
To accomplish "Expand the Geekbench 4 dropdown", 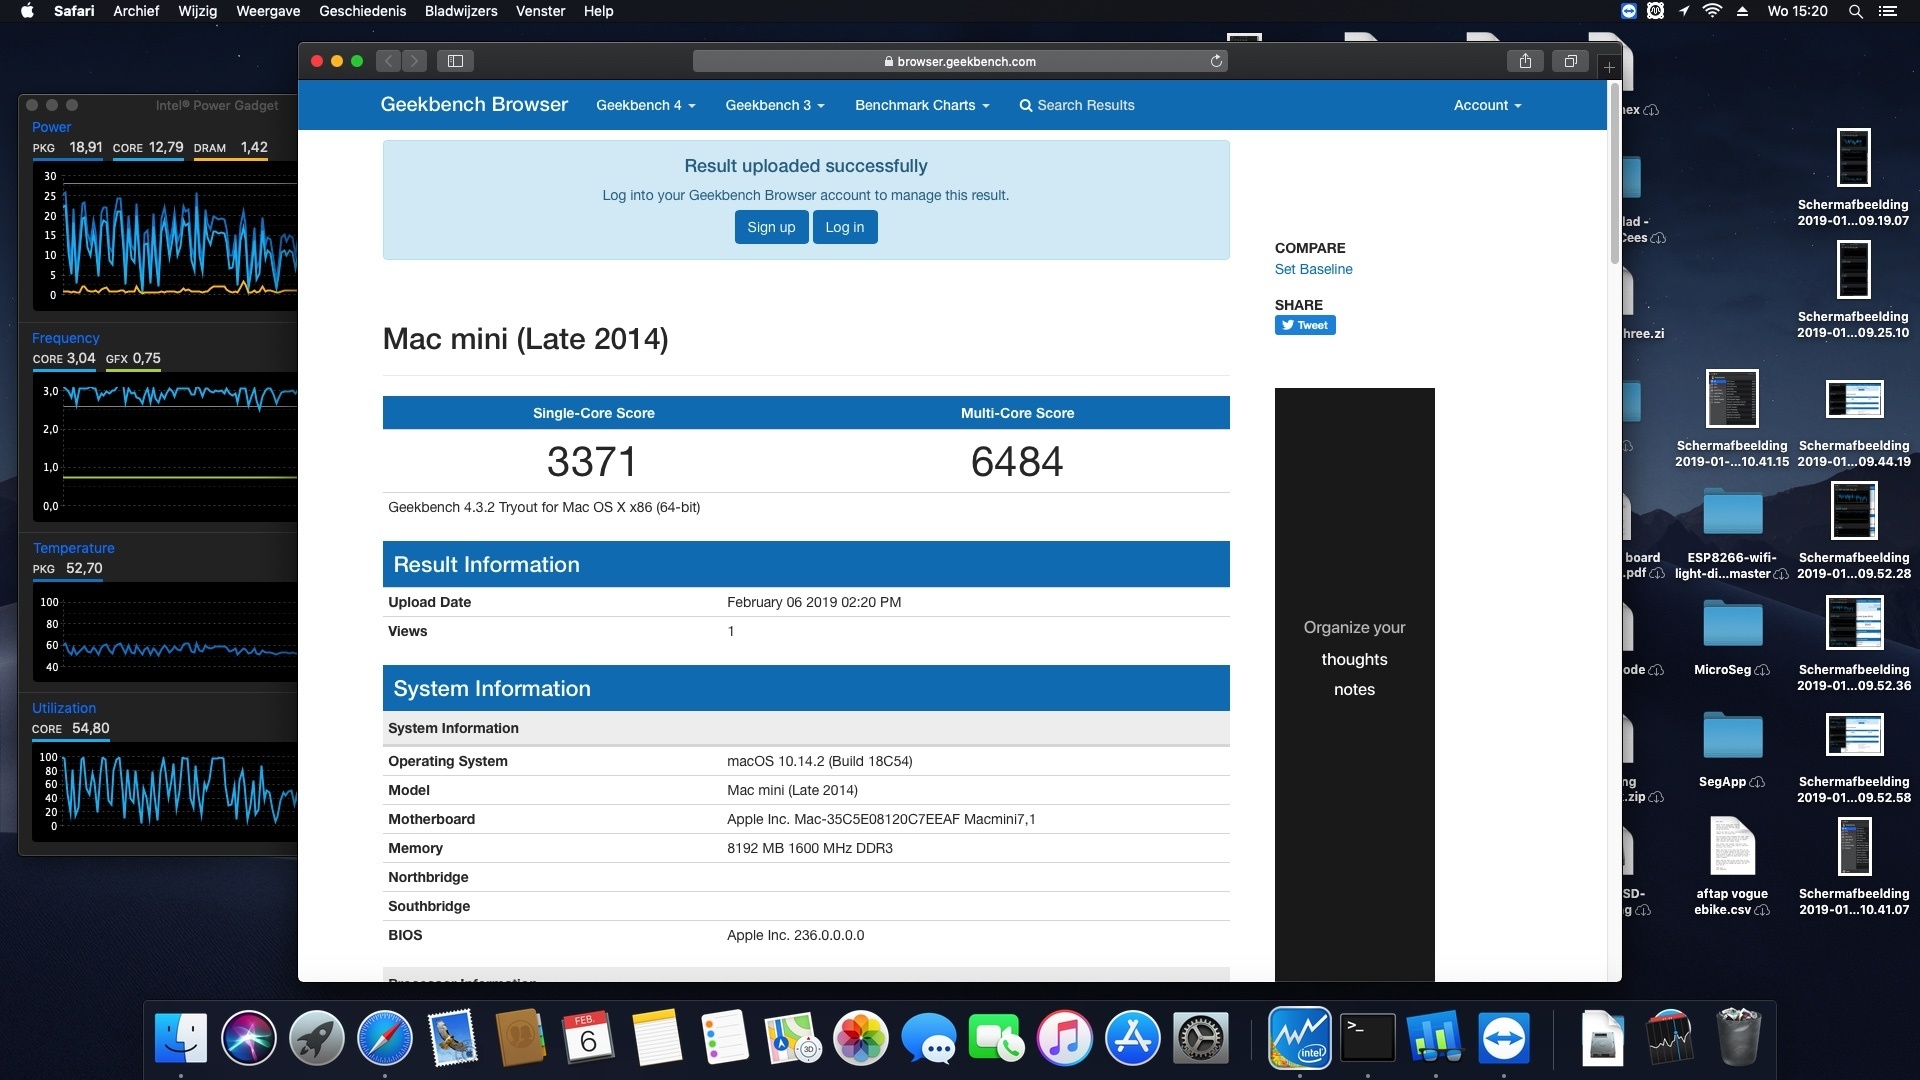I will coord(645,105).
